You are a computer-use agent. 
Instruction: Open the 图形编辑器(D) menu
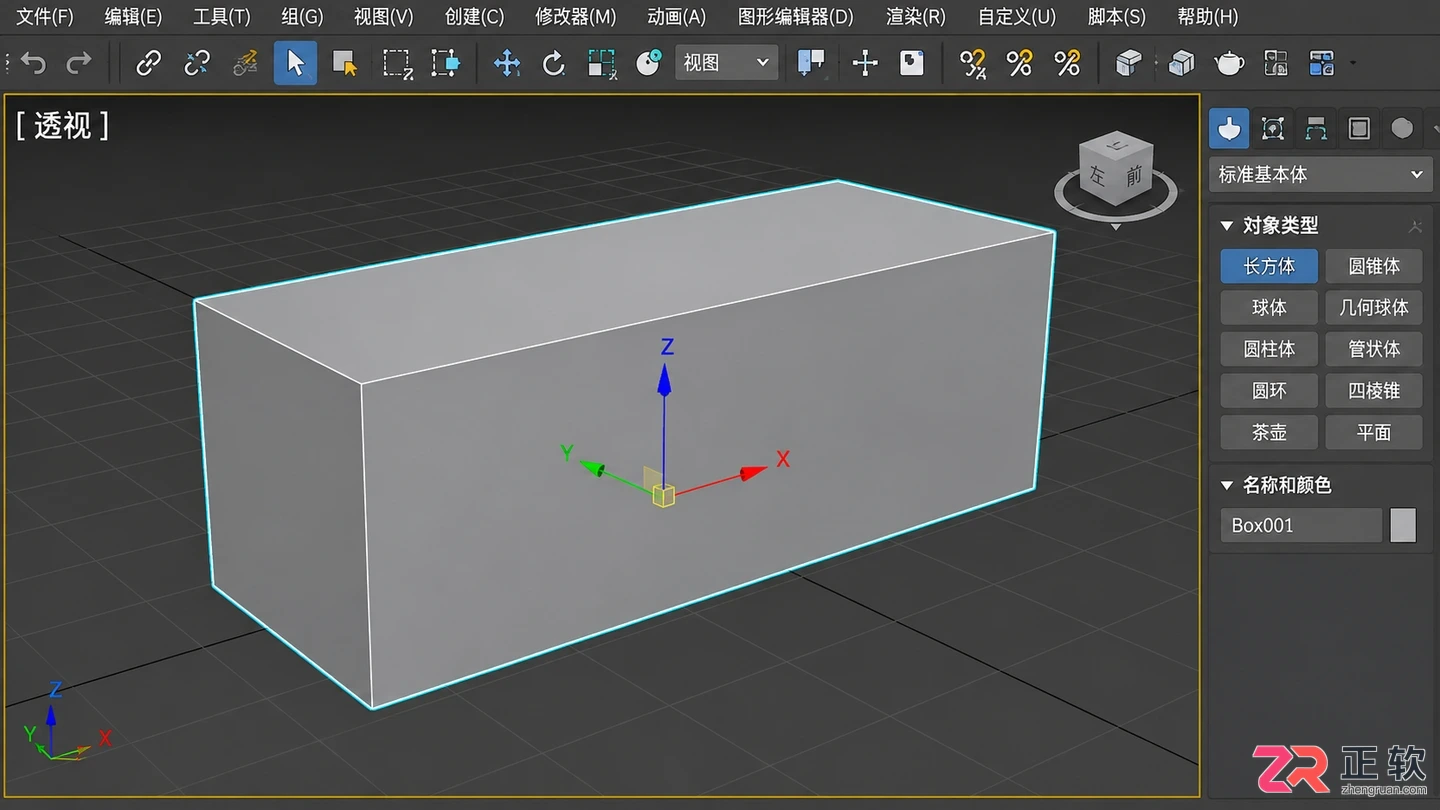pyautogui.click(x=796, y=16)
